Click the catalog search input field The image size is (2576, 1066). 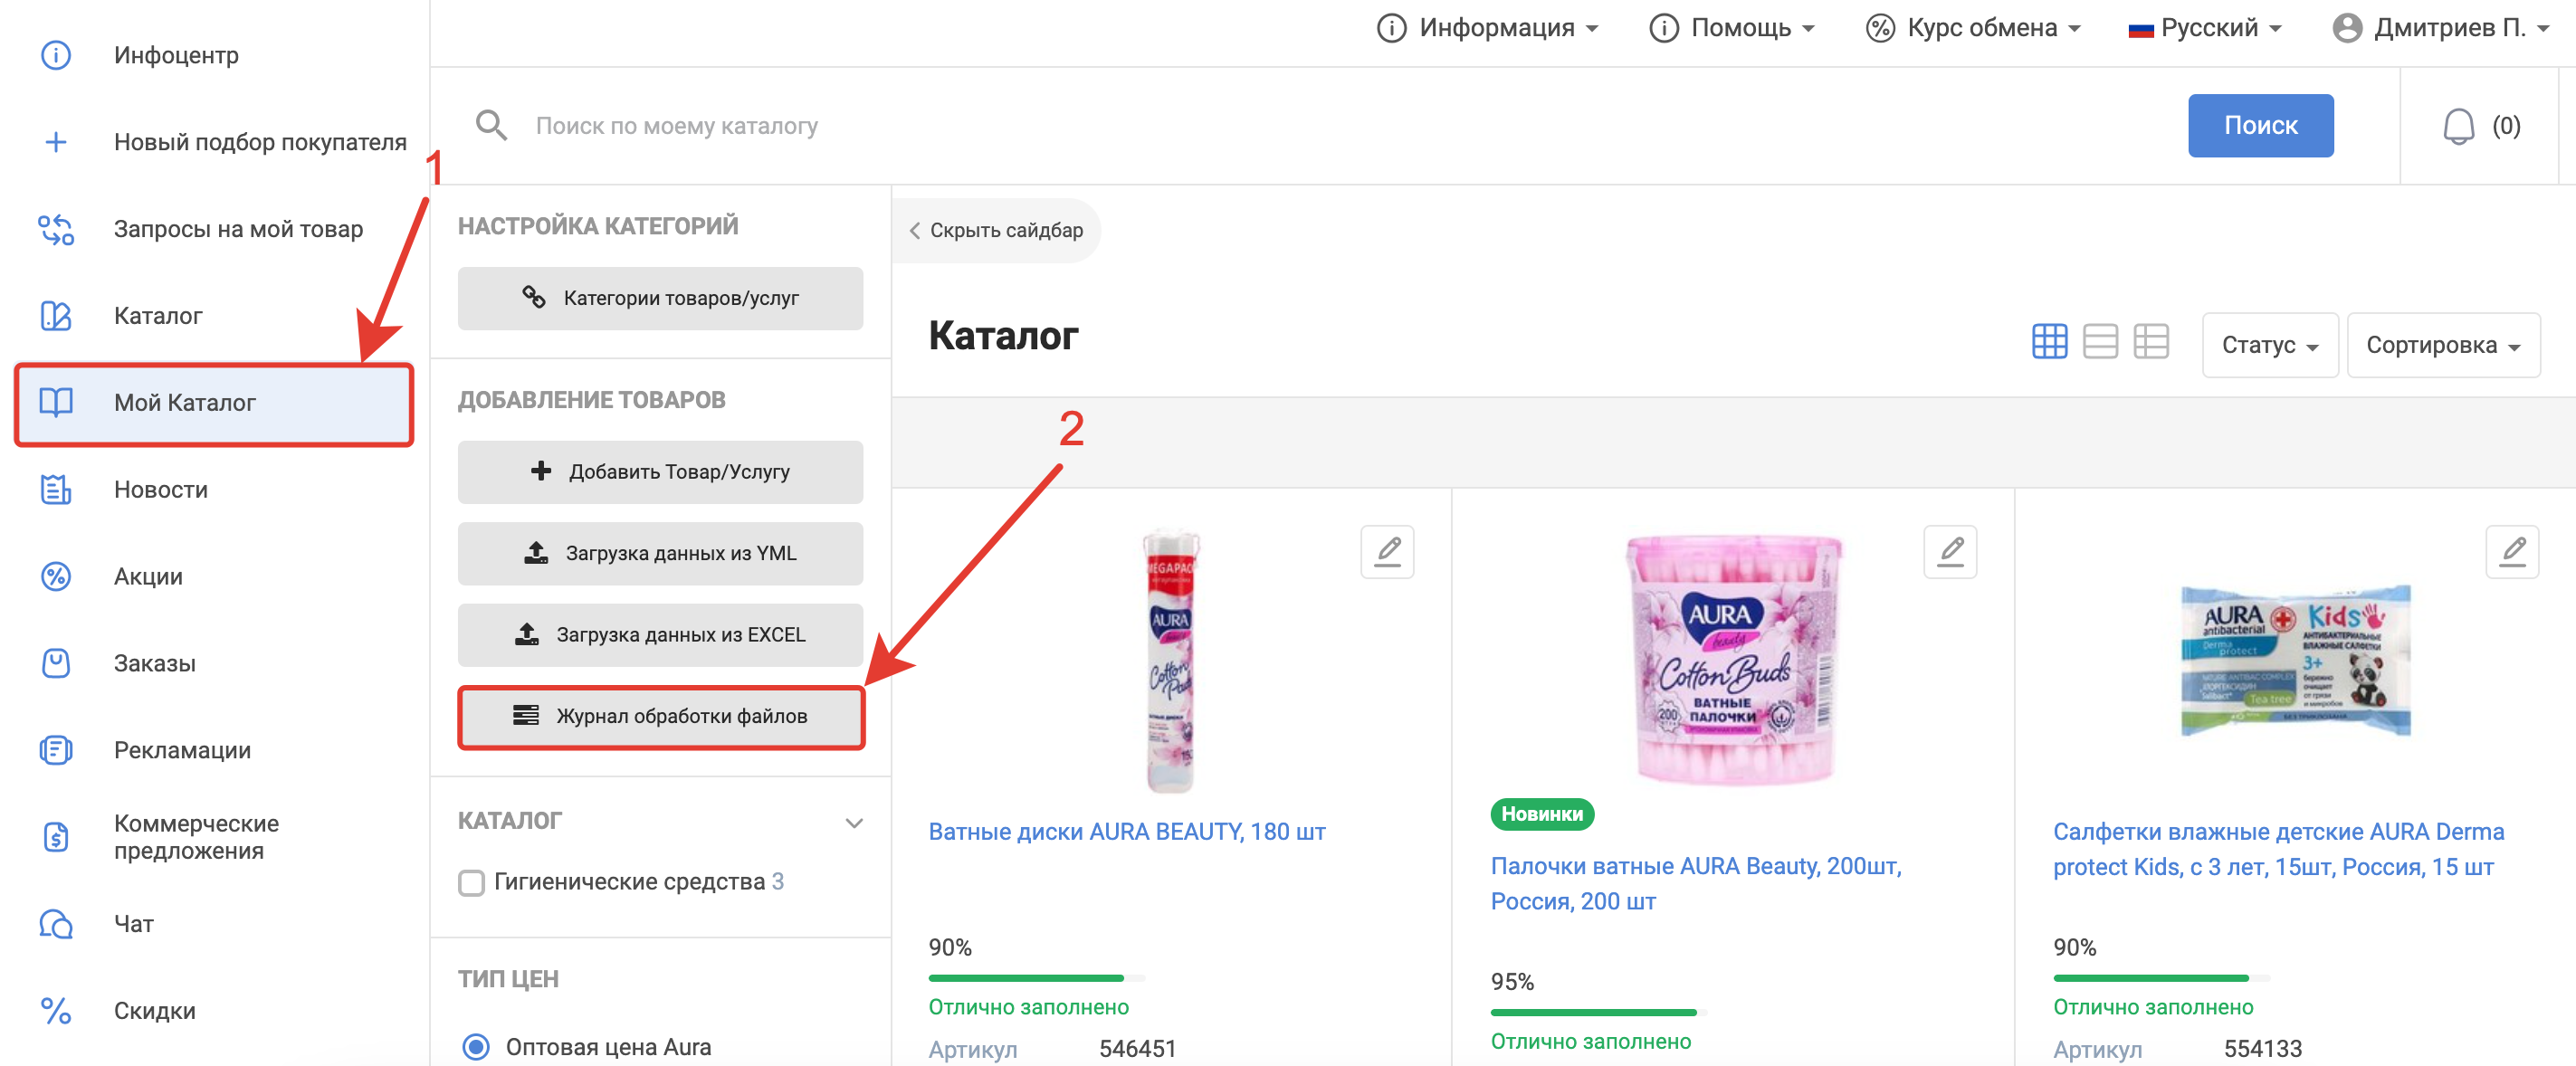coord(1300,126)
